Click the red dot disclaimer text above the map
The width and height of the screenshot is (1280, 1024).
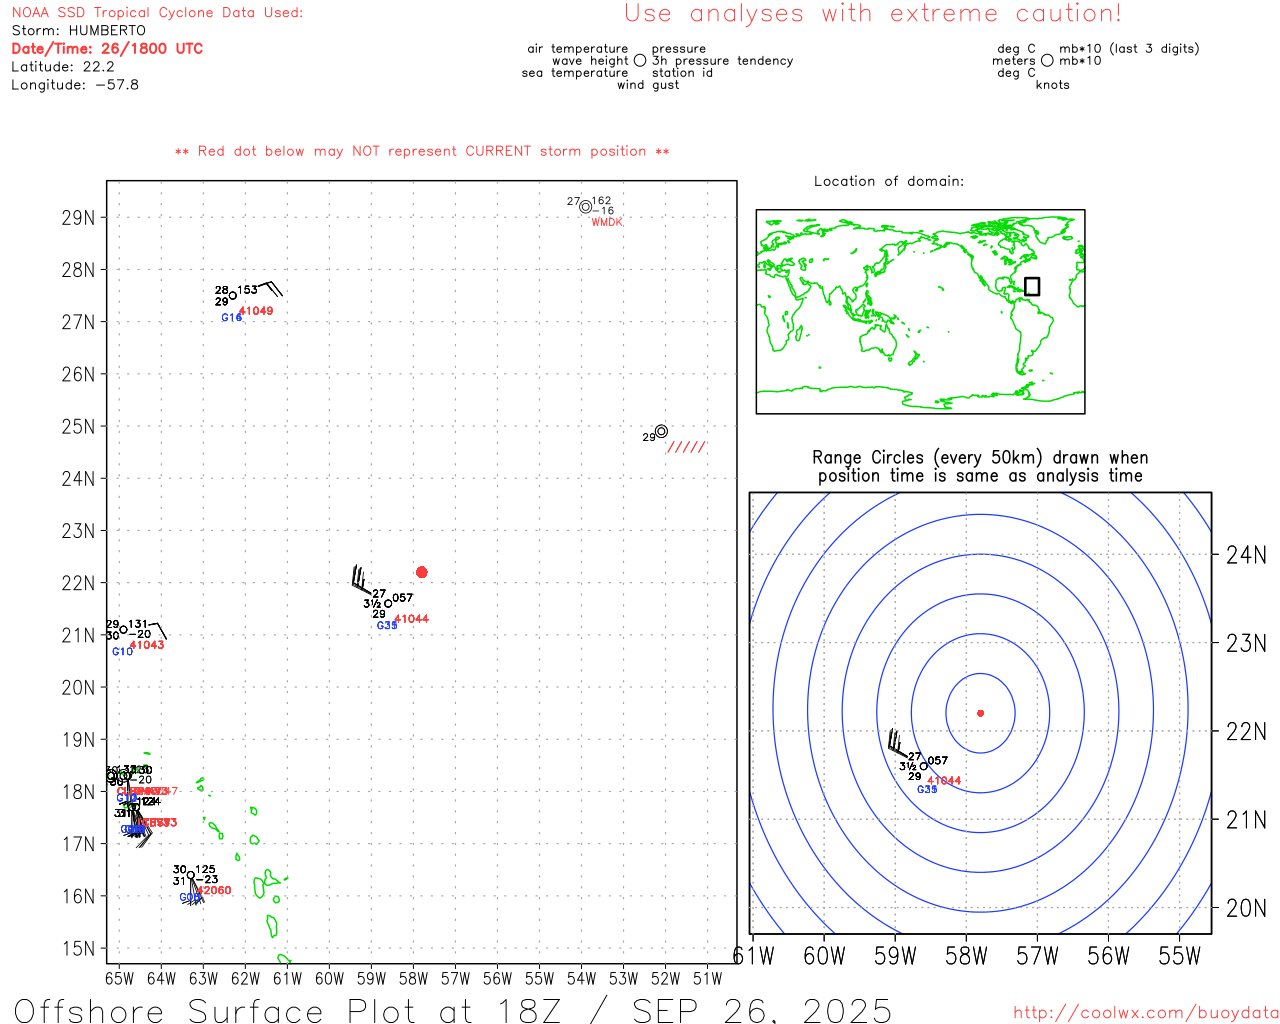pyautogui.click(x=422, y=151)
